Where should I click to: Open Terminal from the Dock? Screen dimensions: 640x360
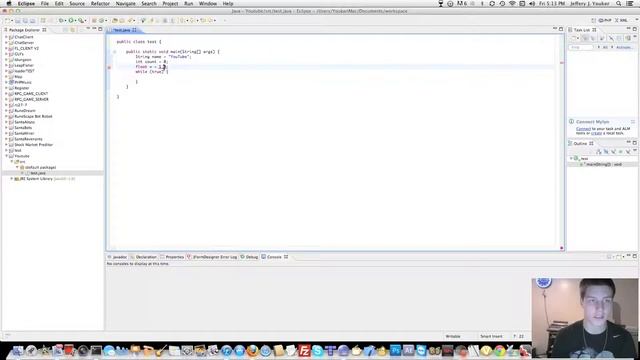(x=96, y=350)
